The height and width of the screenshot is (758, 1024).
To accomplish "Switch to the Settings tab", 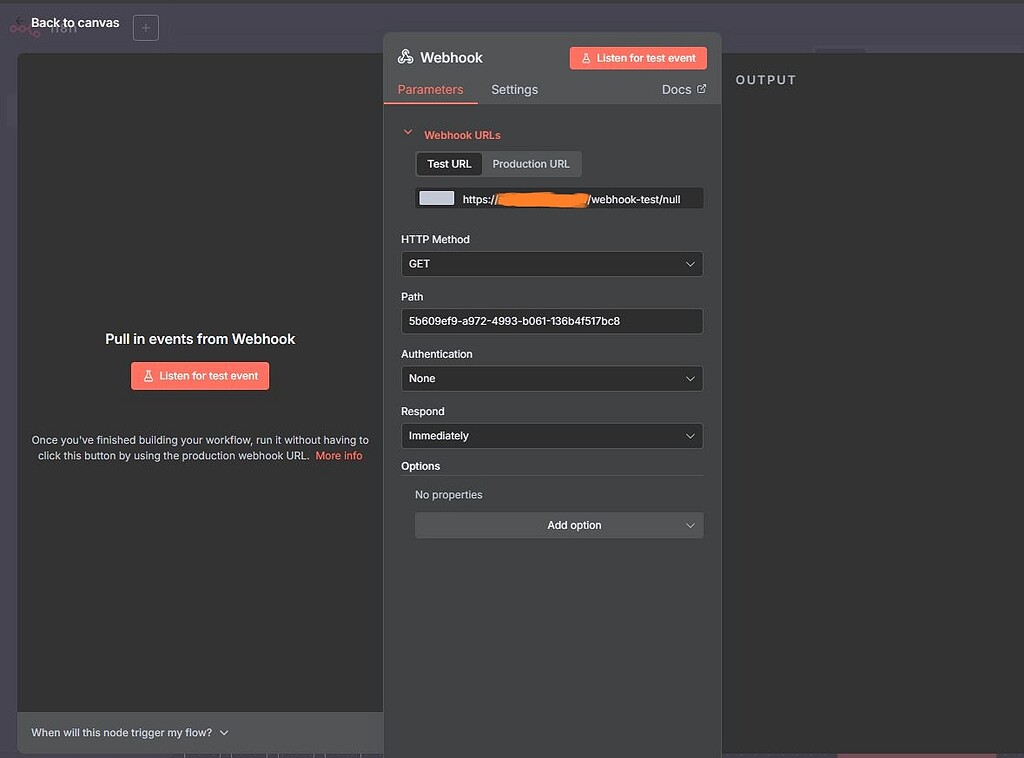I will 514,89.
